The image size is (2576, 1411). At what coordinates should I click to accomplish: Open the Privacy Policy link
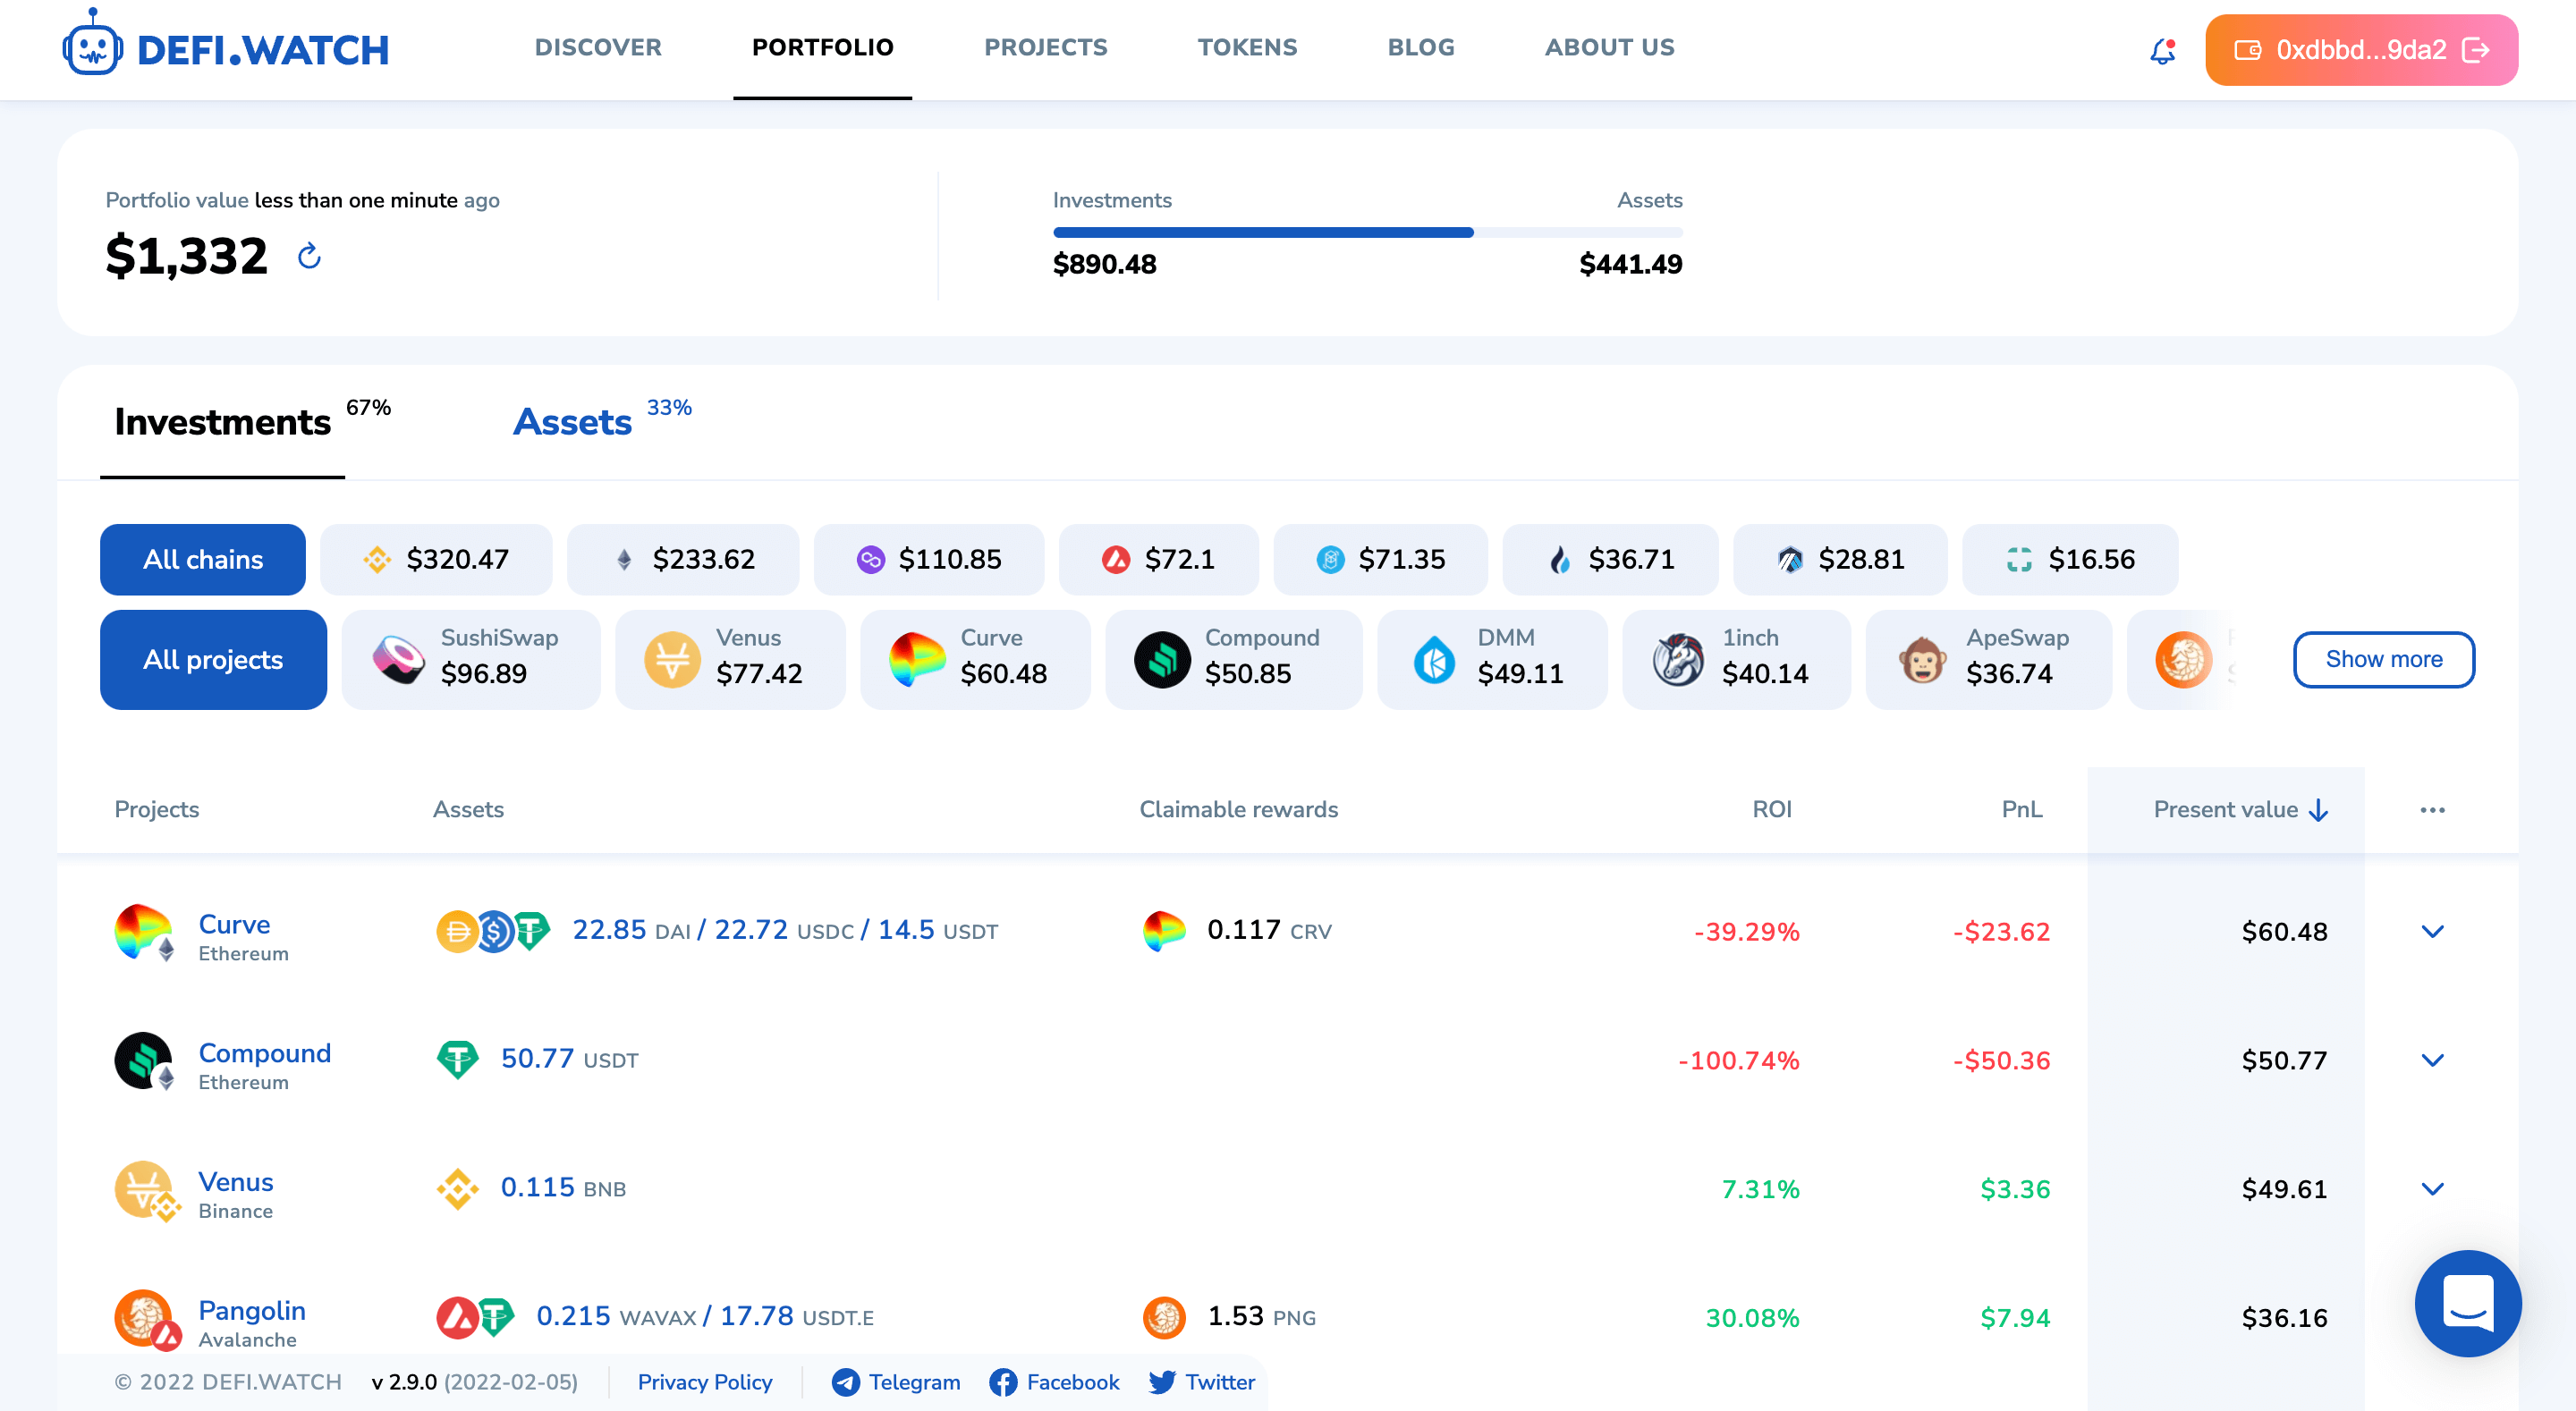pyautogui.click(x=705, y=1383)
